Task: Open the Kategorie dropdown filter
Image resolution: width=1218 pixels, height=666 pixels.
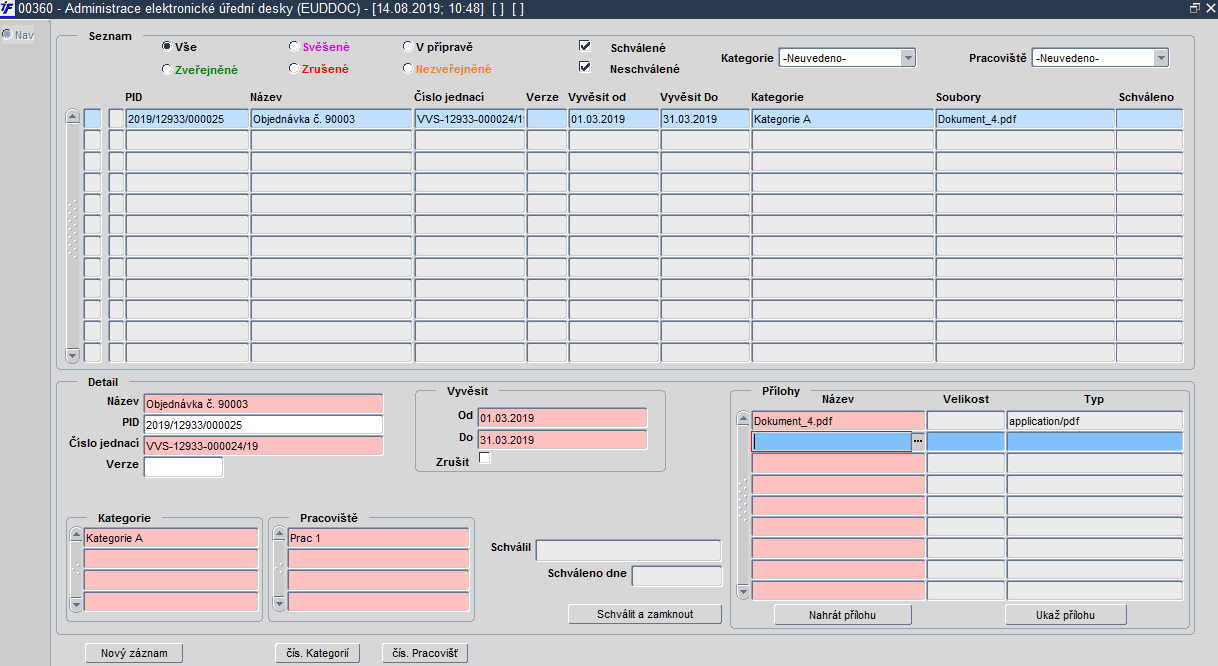Action: 908,58
